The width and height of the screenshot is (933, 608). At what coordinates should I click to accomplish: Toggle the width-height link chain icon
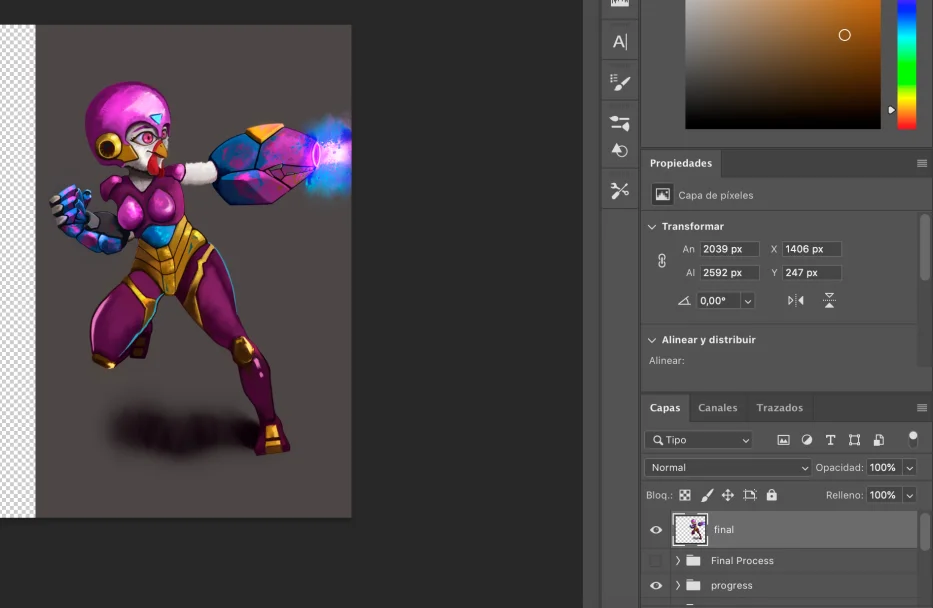point(662,261)
